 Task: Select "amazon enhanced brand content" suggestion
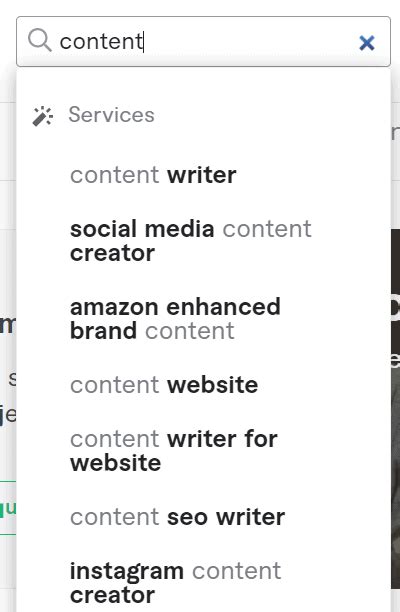pos(175,319)
